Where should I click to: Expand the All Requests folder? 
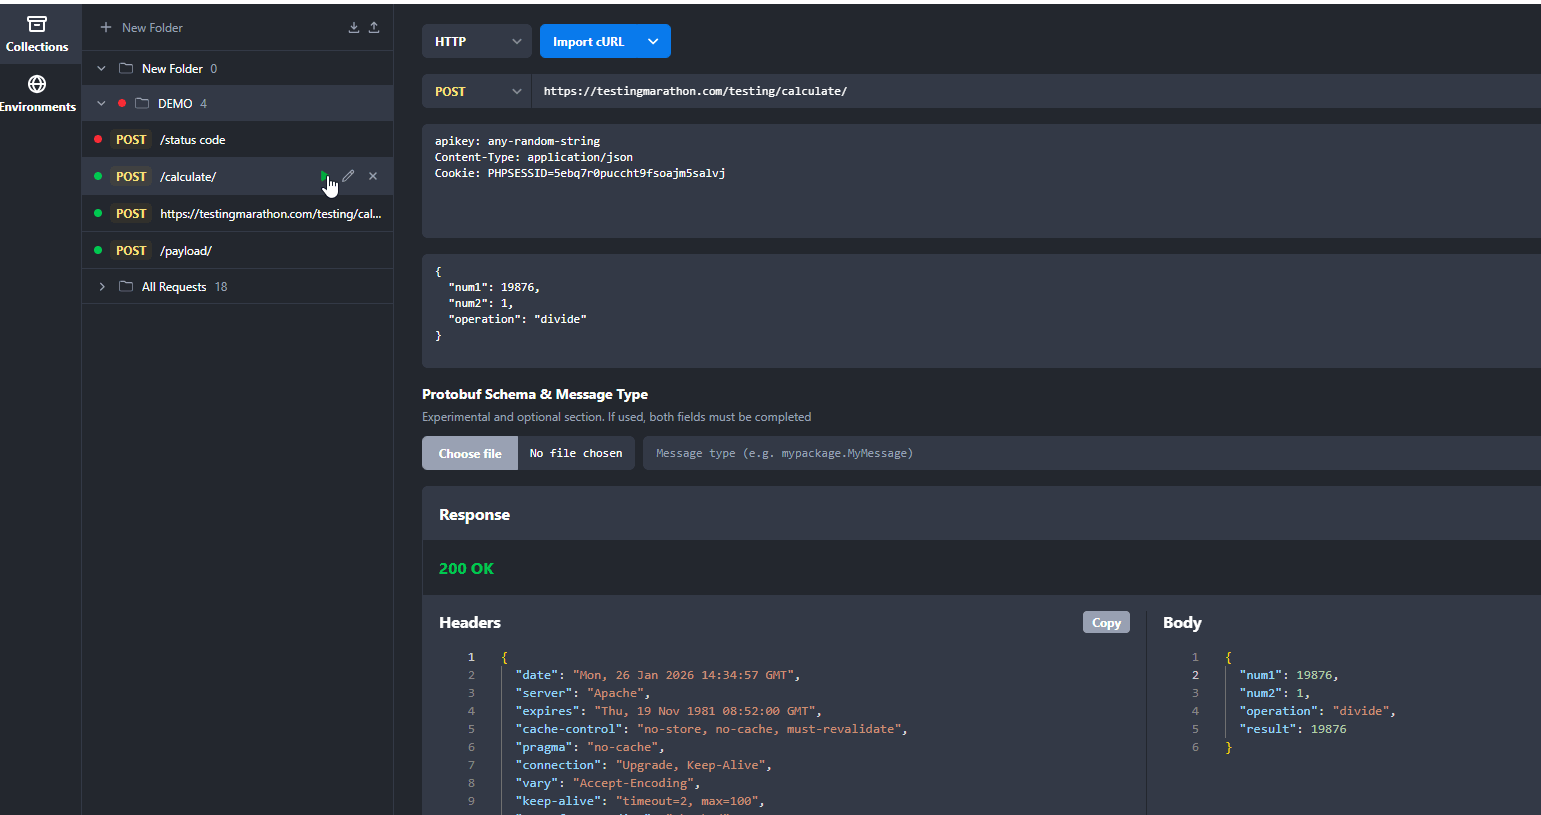click(101, 286)
